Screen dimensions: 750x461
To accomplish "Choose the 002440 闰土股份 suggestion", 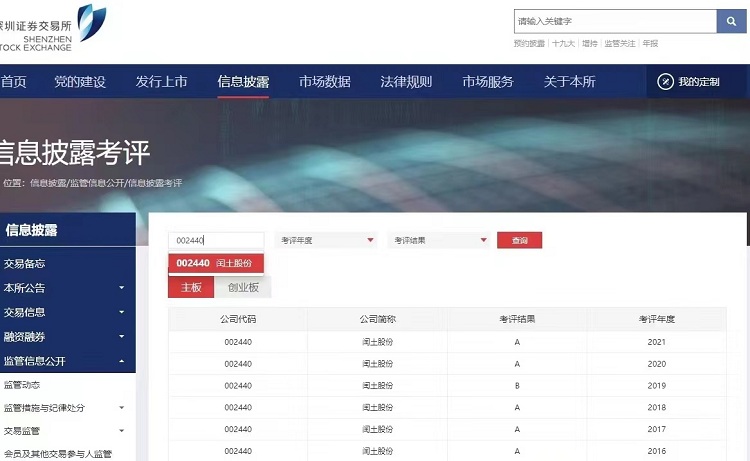I will [x=215, y=263].
